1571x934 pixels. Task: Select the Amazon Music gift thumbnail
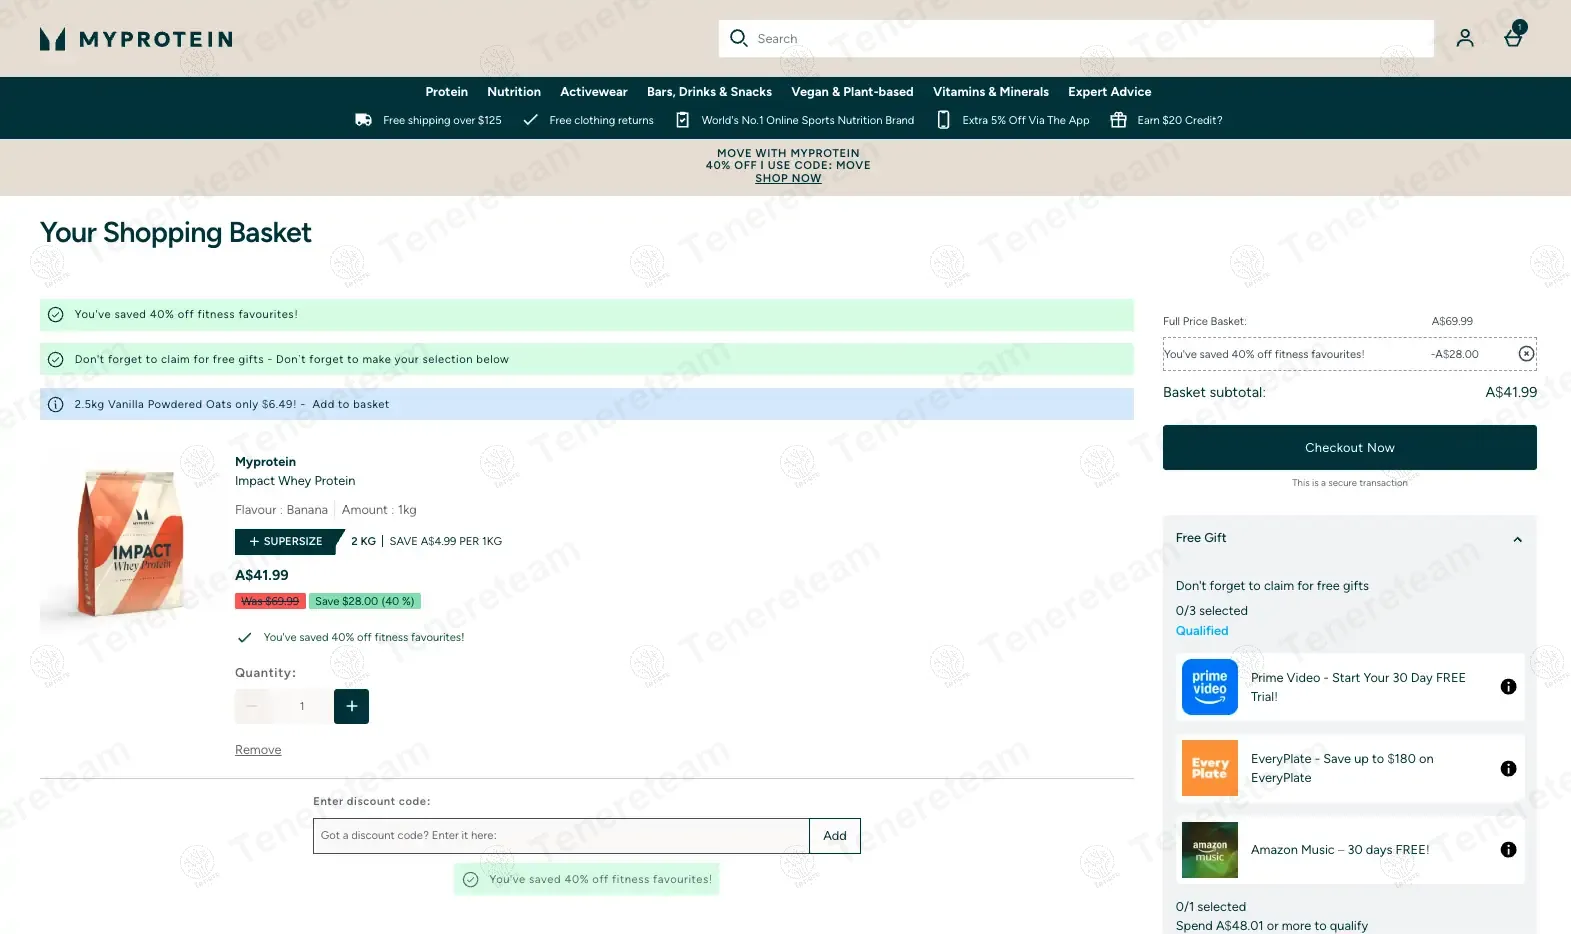point(1210,850)
